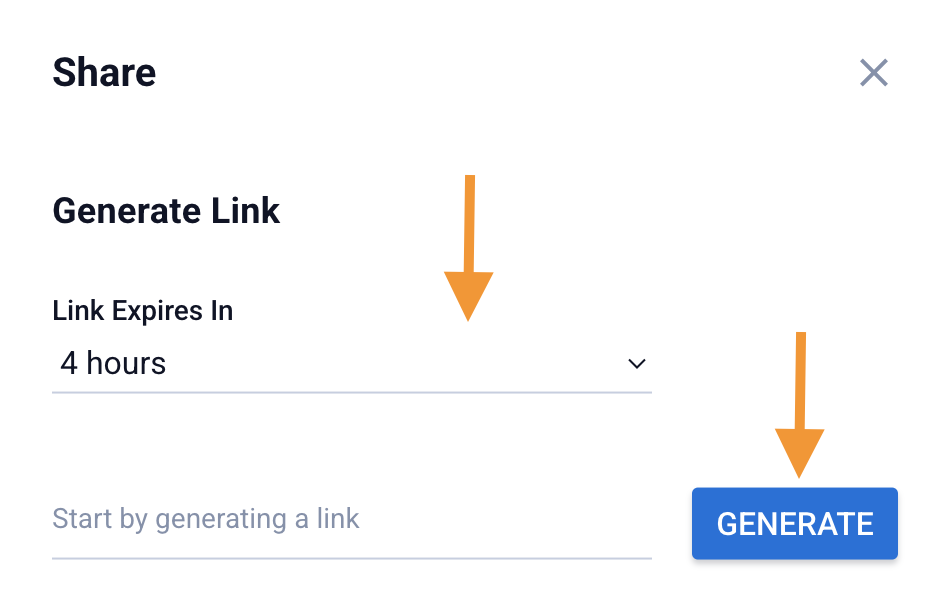Screen dimensions: 952x612
Task: Click the underline below the expiry selector
Action: click(x=351, y=392)
